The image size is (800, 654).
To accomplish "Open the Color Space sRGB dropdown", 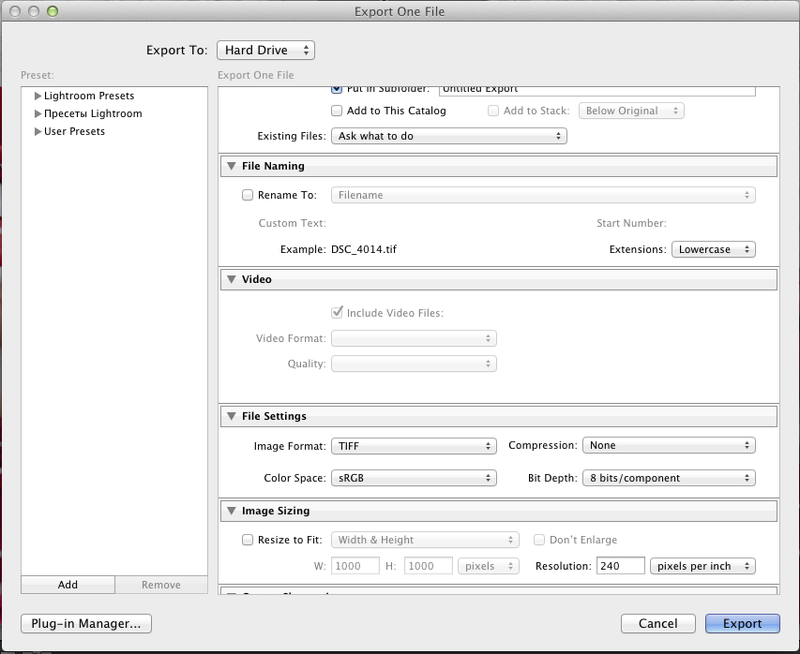I will 413,478.
